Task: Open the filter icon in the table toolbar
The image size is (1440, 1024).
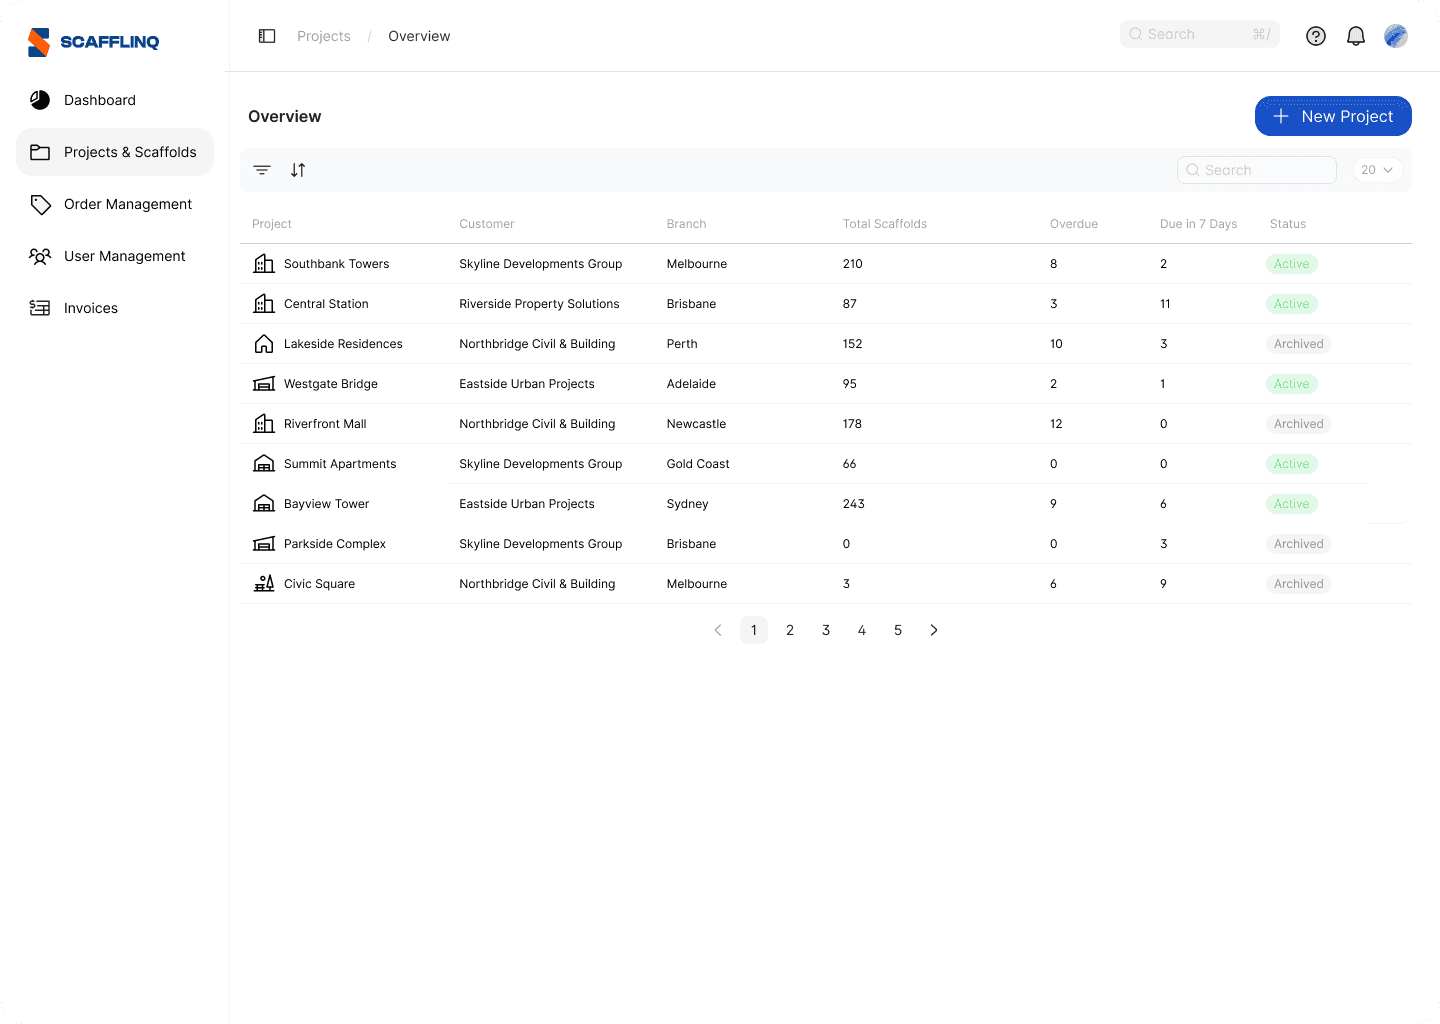Action: click(x=262, y=170)
